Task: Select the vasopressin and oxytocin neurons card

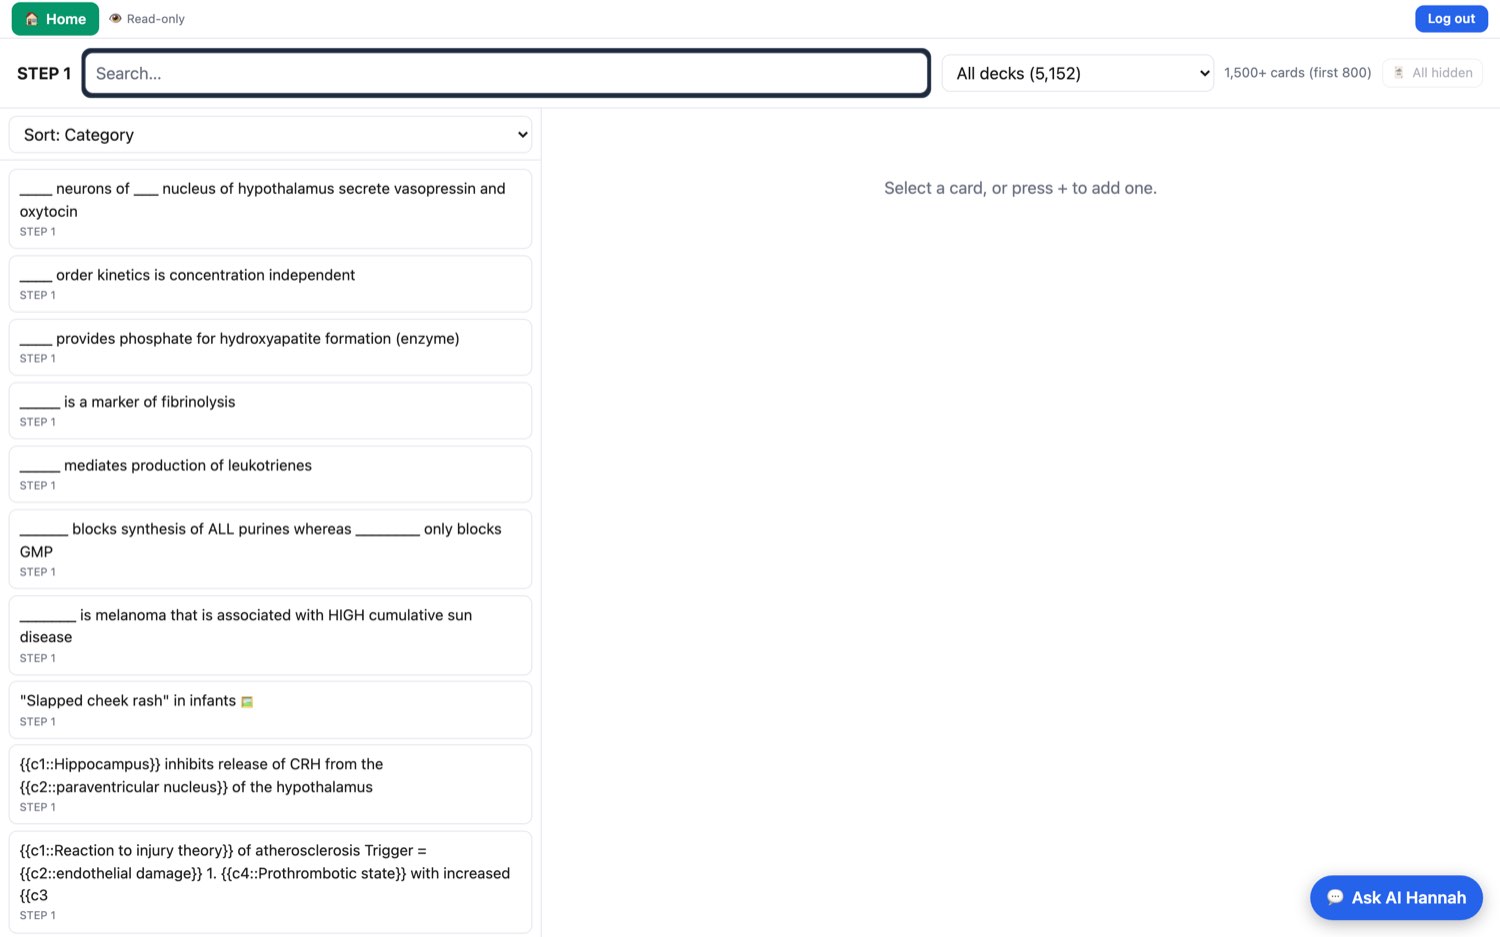Action: (270, 208)
